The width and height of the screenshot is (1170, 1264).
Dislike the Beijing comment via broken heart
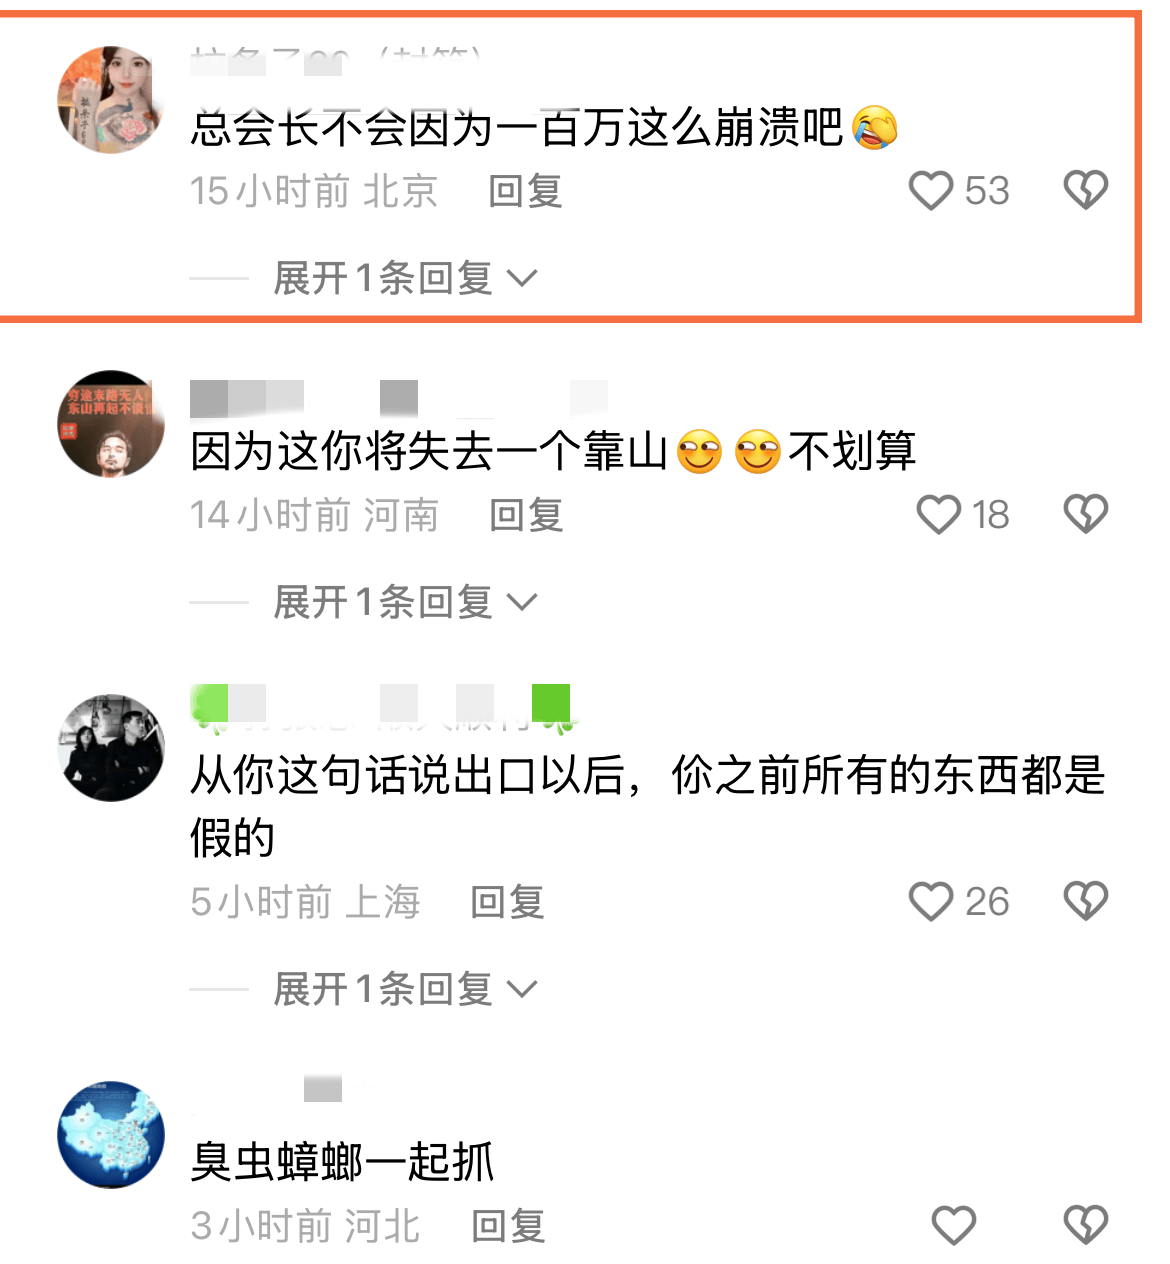[x=1085, y=190]
